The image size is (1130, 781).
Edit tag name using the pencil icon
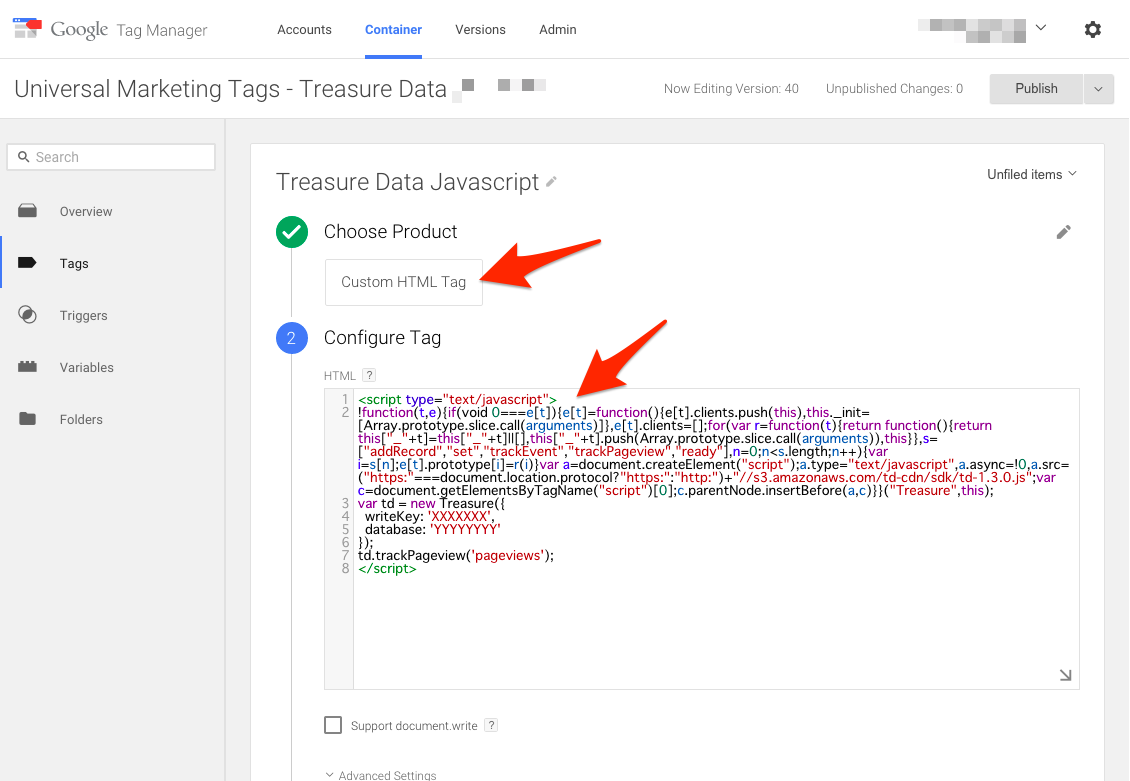pyautogui.click(x=551, y=182)
